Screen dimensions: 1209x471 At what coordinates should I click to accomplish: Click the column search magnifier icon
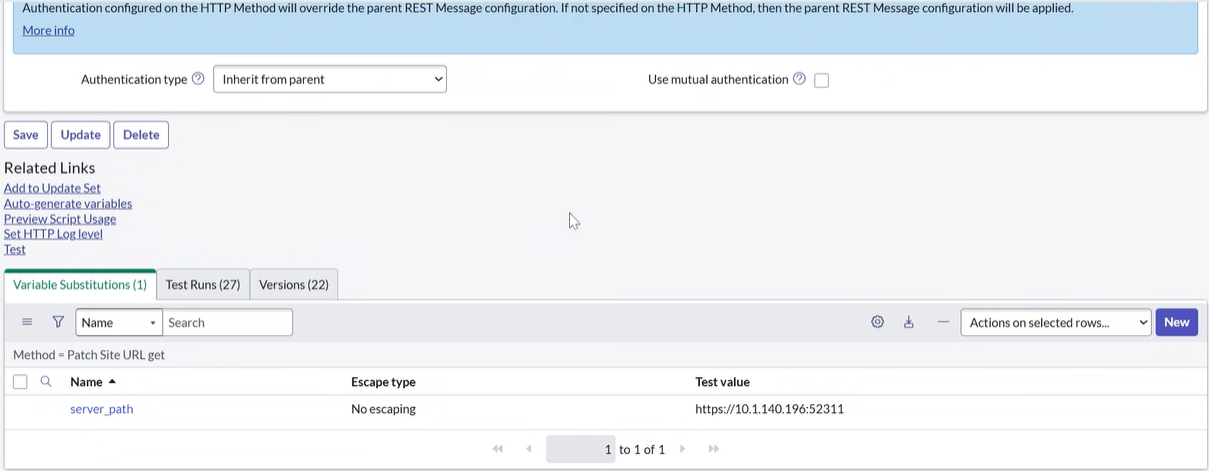pyautogui.click(x=46, y=382)
